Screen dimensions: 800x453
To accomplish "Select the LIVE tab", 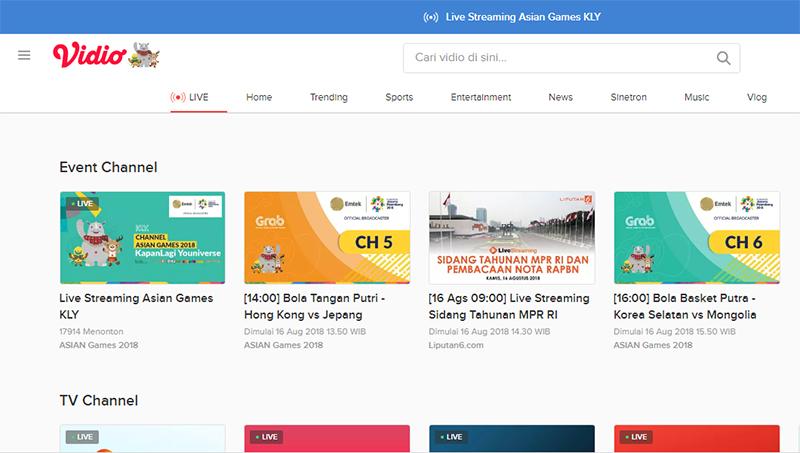I will [190, 97].
